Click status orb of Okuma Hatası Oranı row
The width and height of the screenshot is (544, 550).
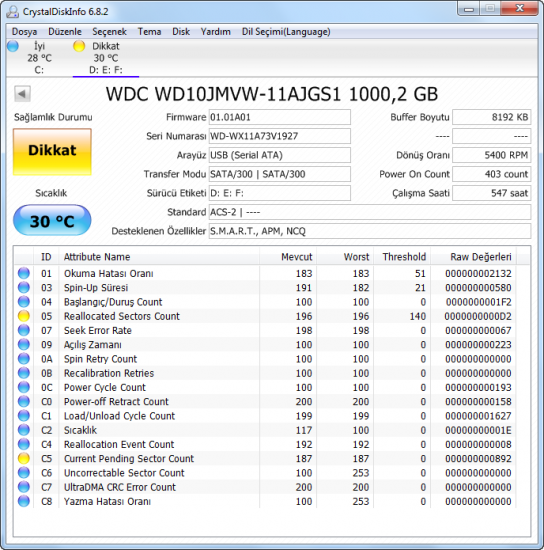(24, 273)
